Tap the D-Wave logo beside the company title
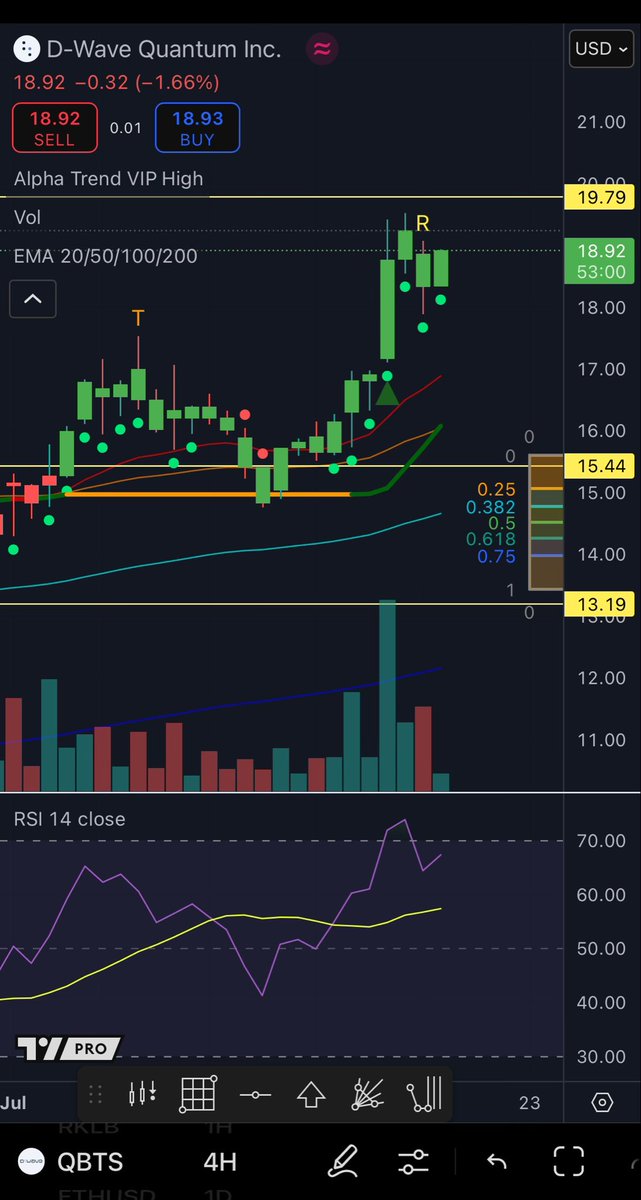641x1200 pixels. point(26,48)
